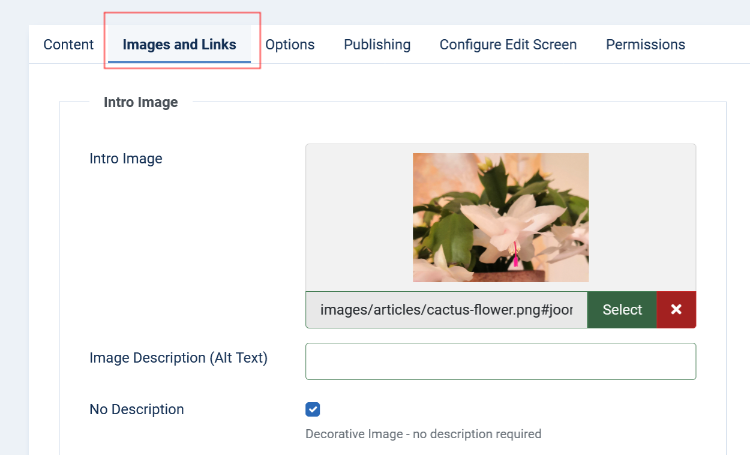Click the cactus flower preview thumbnail

point(500,217)
